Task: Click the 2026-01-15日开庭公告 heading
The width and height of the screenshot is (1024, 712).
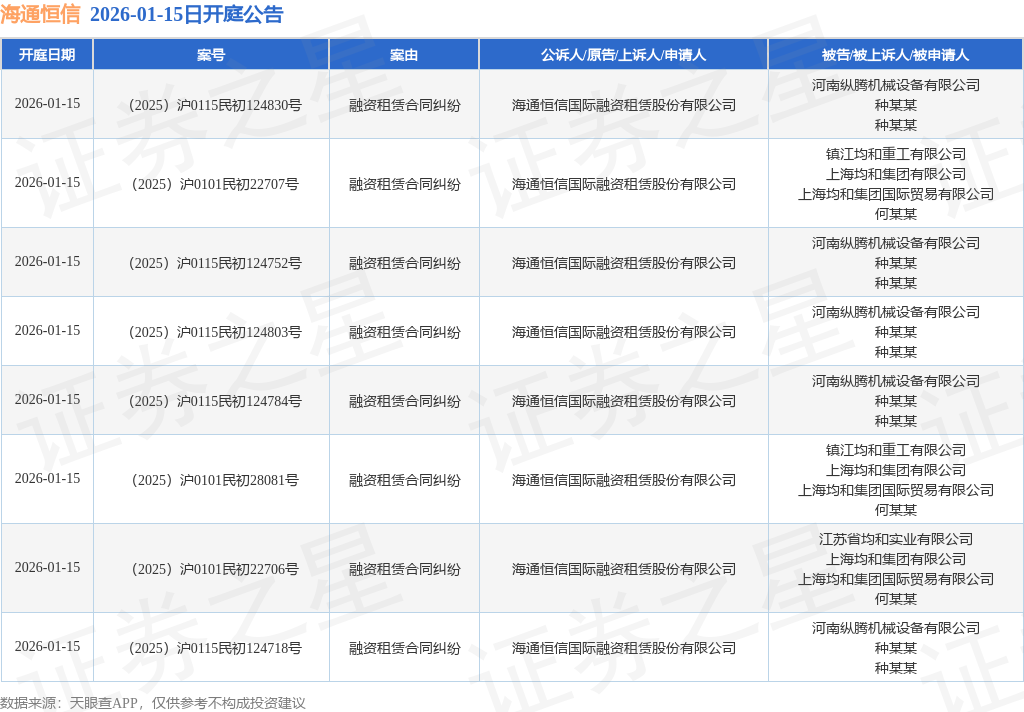Action: pyautogui.click(x=186, y=14)
